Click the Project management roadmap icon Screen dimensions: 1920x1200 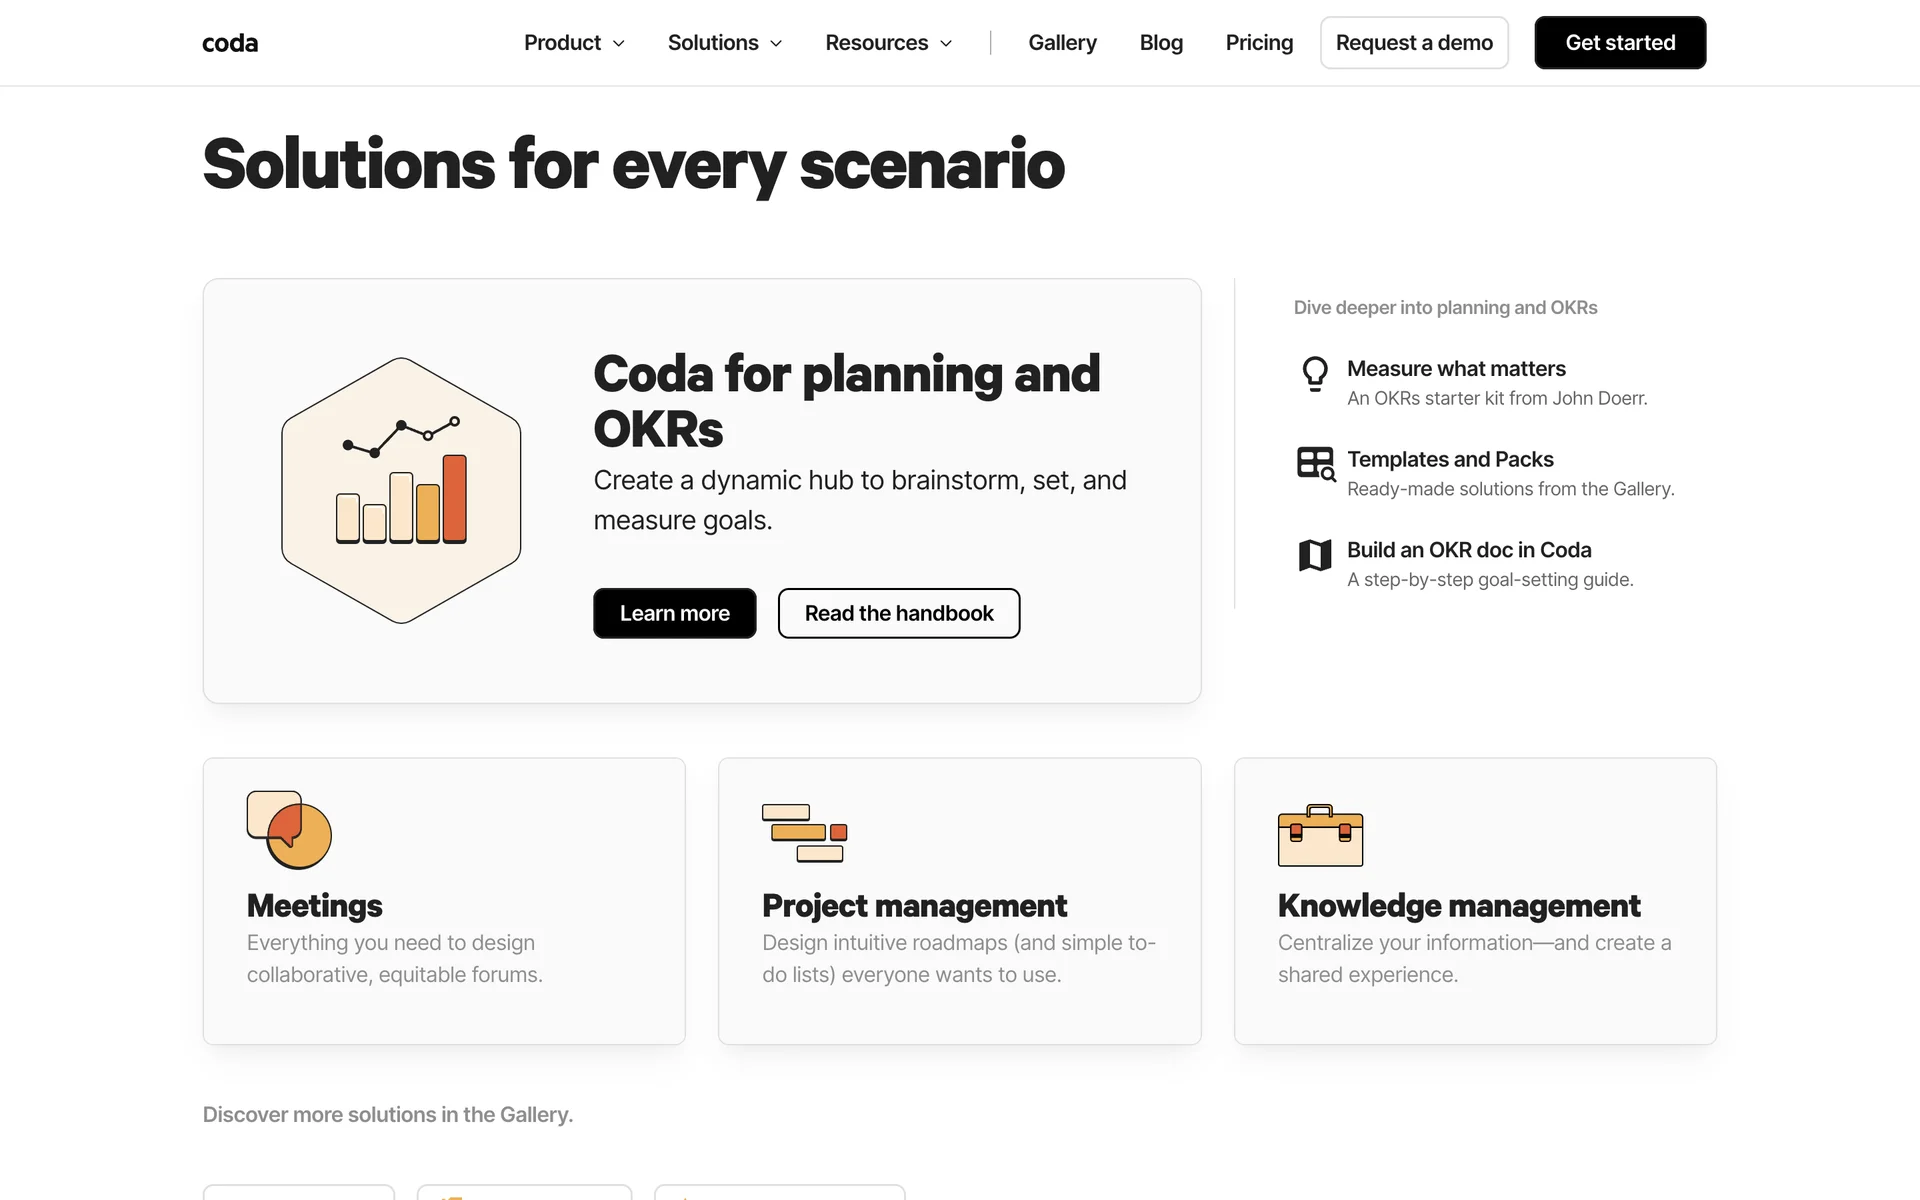point(804,832)
